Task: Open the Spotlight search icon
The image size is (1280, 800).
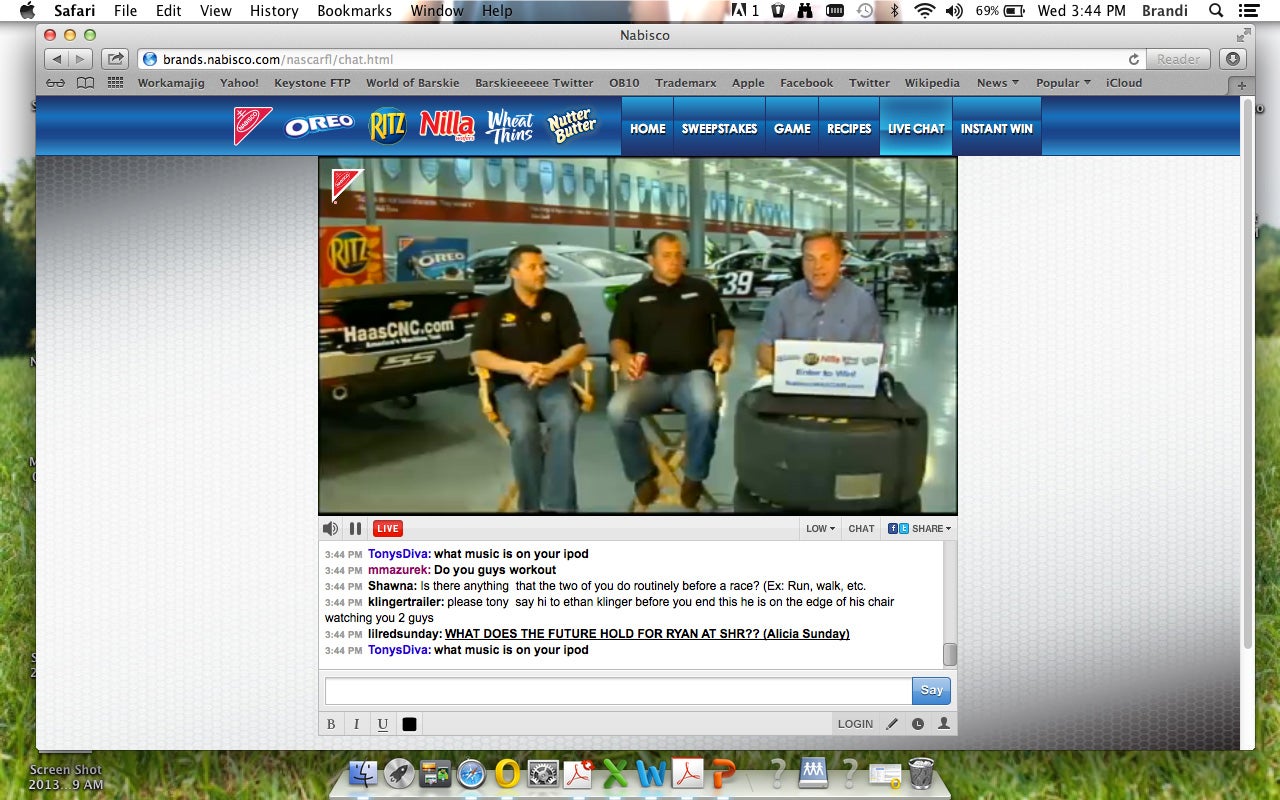Action: coord(1216,11)
